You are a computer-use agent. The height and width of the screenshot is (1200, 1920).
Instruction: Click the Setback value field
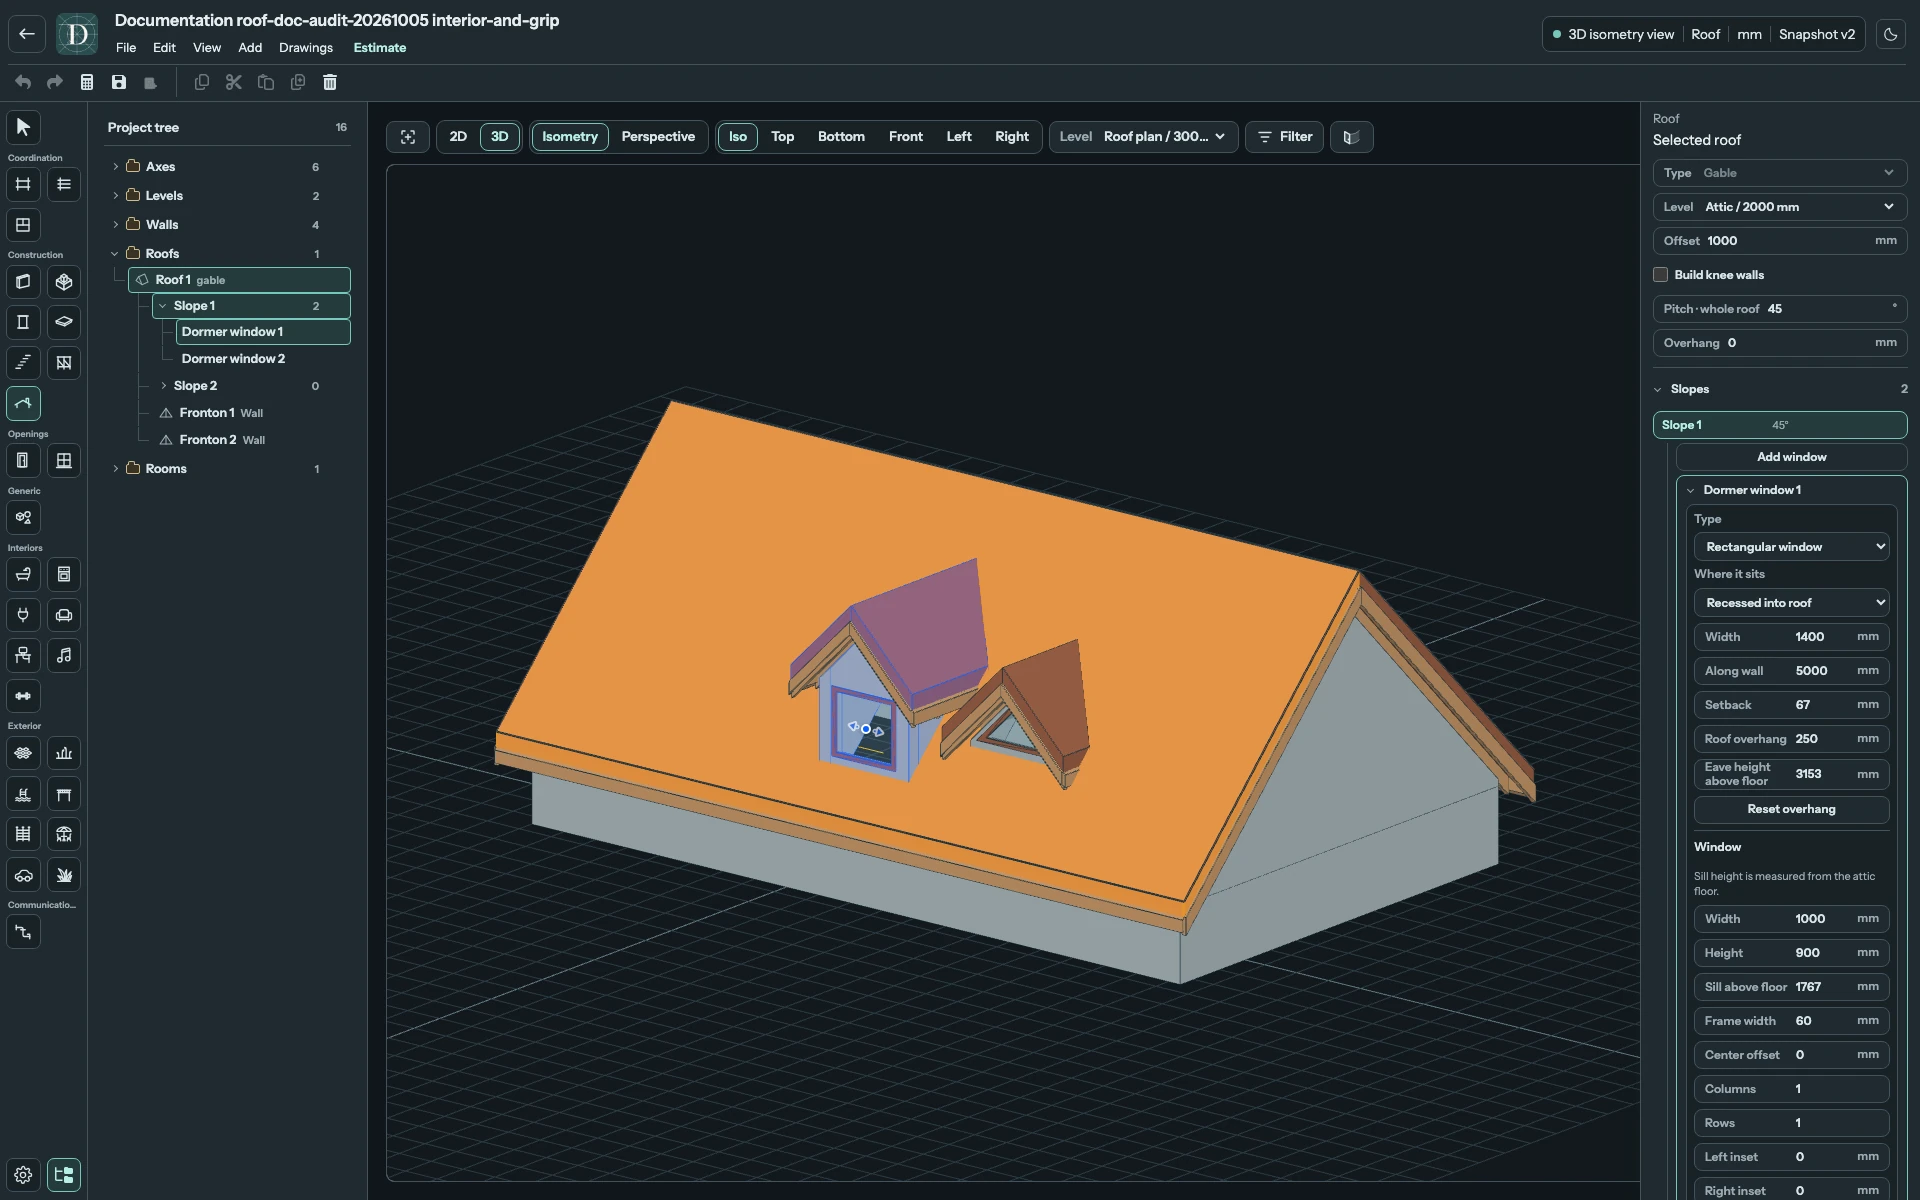click(x=1791, y=705)
